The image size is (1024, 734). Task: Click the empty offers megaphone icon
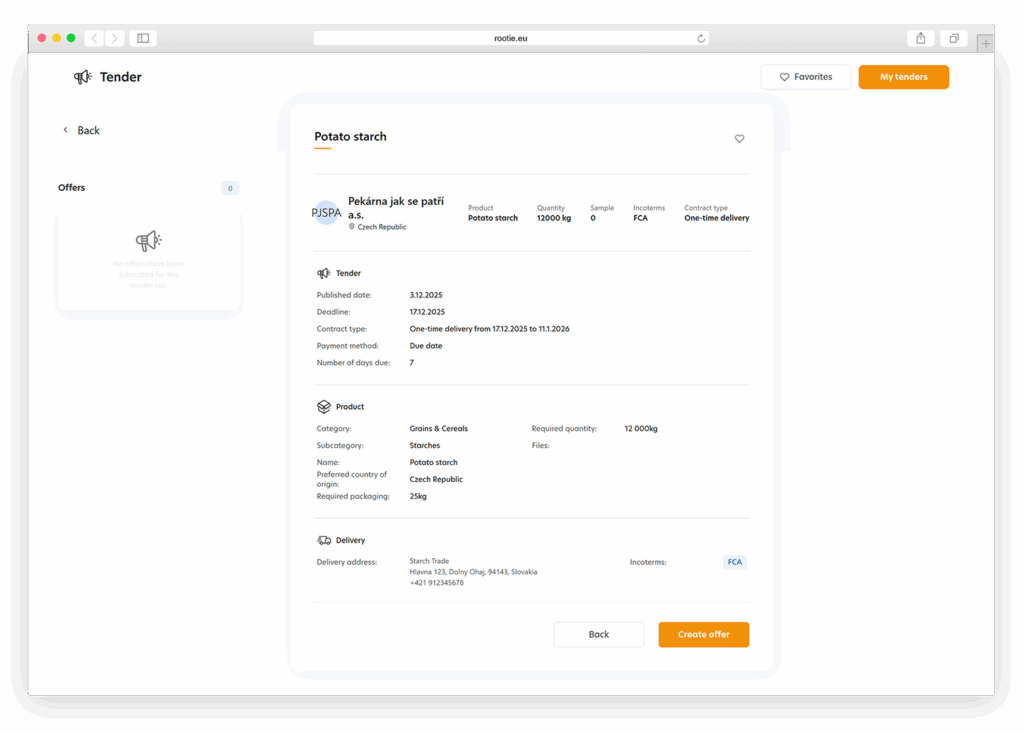(148, 241)
